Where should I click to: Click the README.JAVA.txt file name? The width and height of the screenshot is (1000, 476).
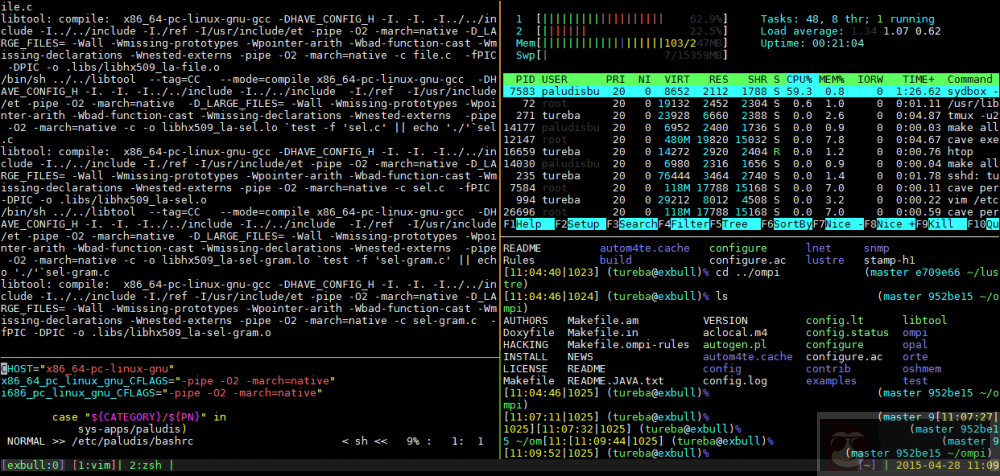[615, 381]
